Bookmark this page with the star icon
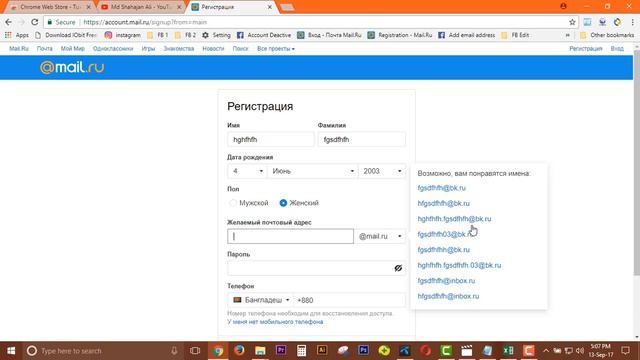640x360 pixels. (572, 22)
